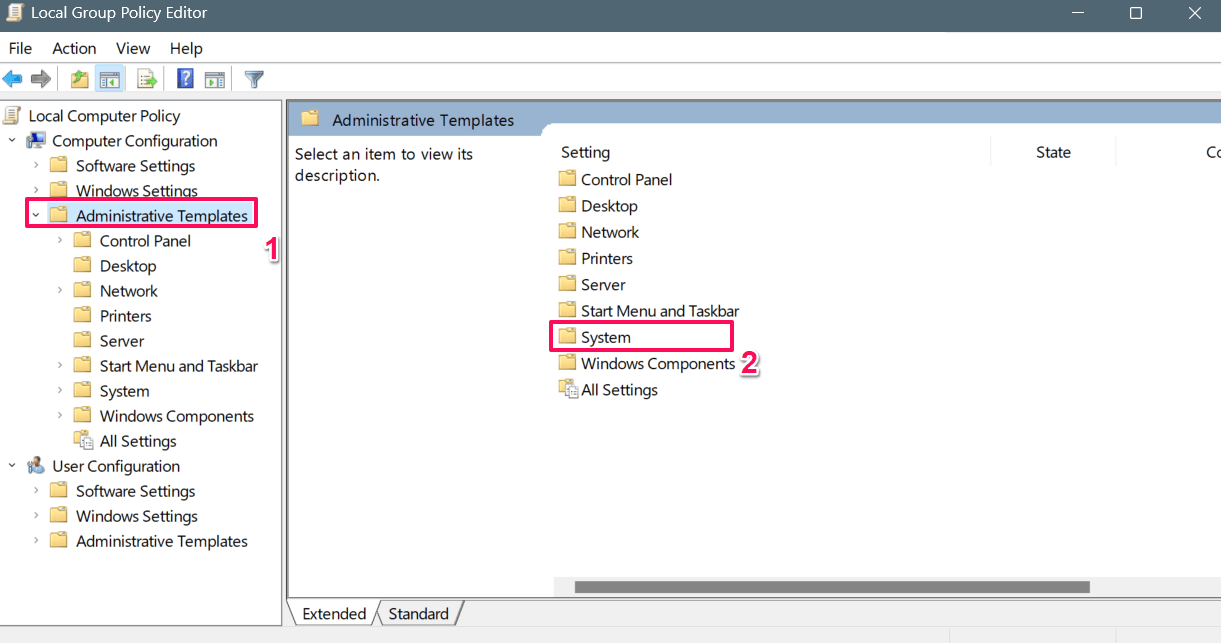Select Server in the console tree
The image size is (1221, 643).
[122, 340]
